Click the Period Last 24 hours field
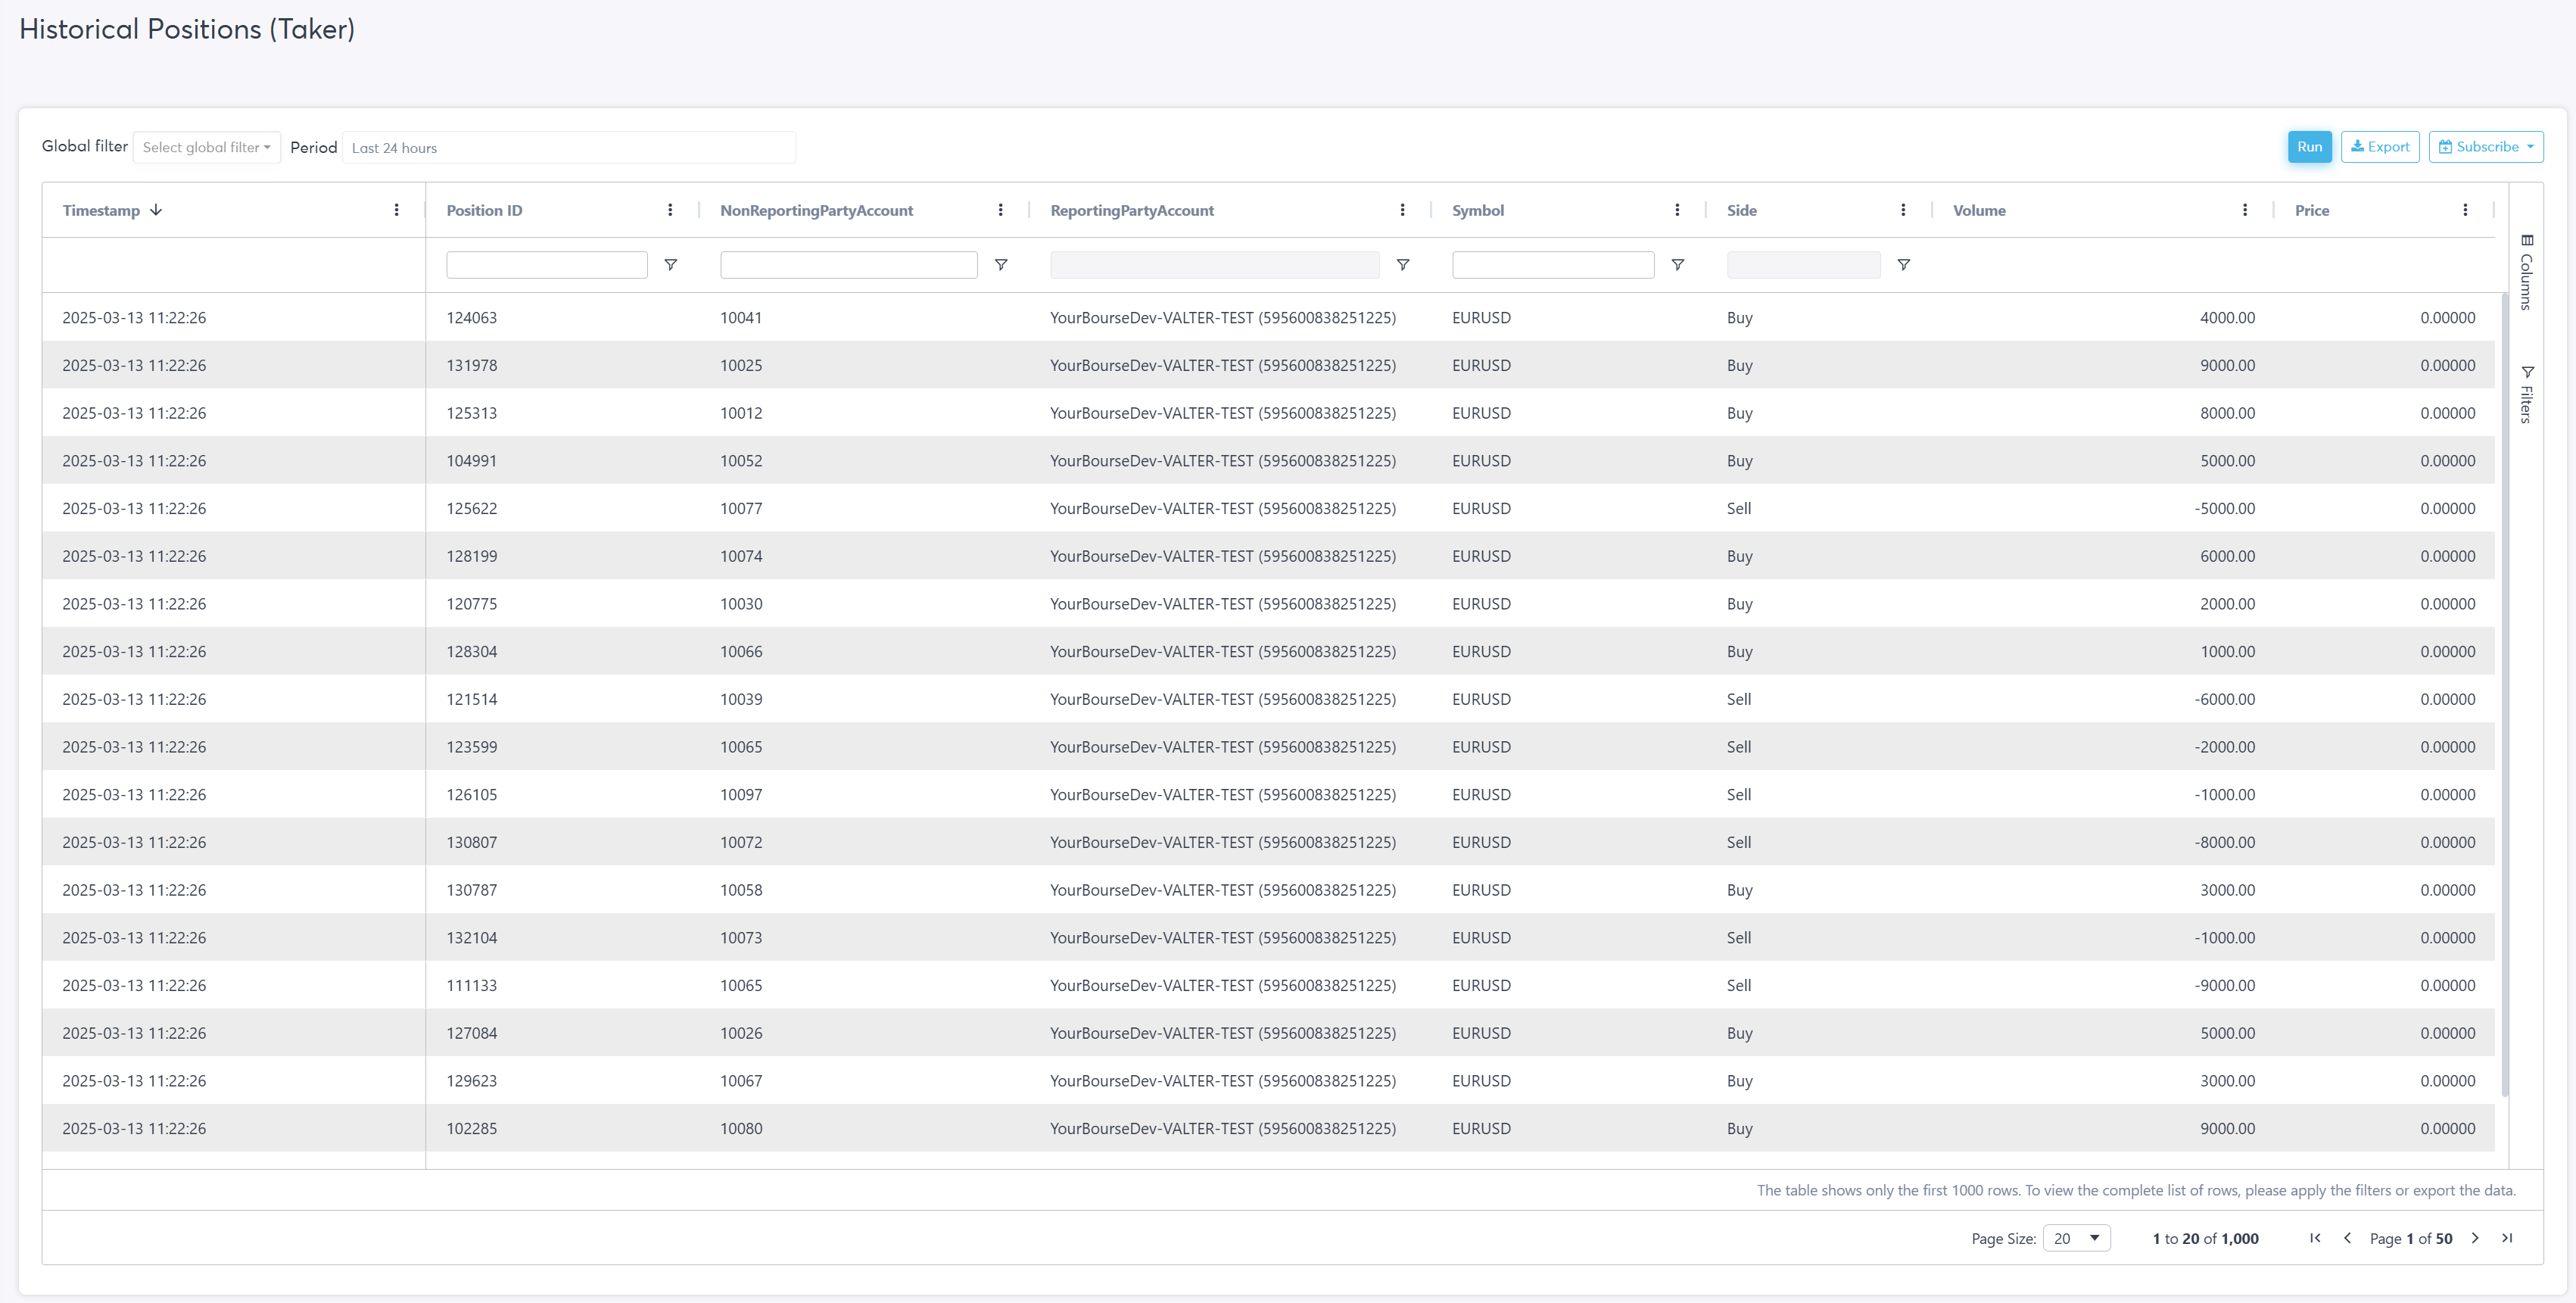The image size is (2576, 1303). (568, 148)
